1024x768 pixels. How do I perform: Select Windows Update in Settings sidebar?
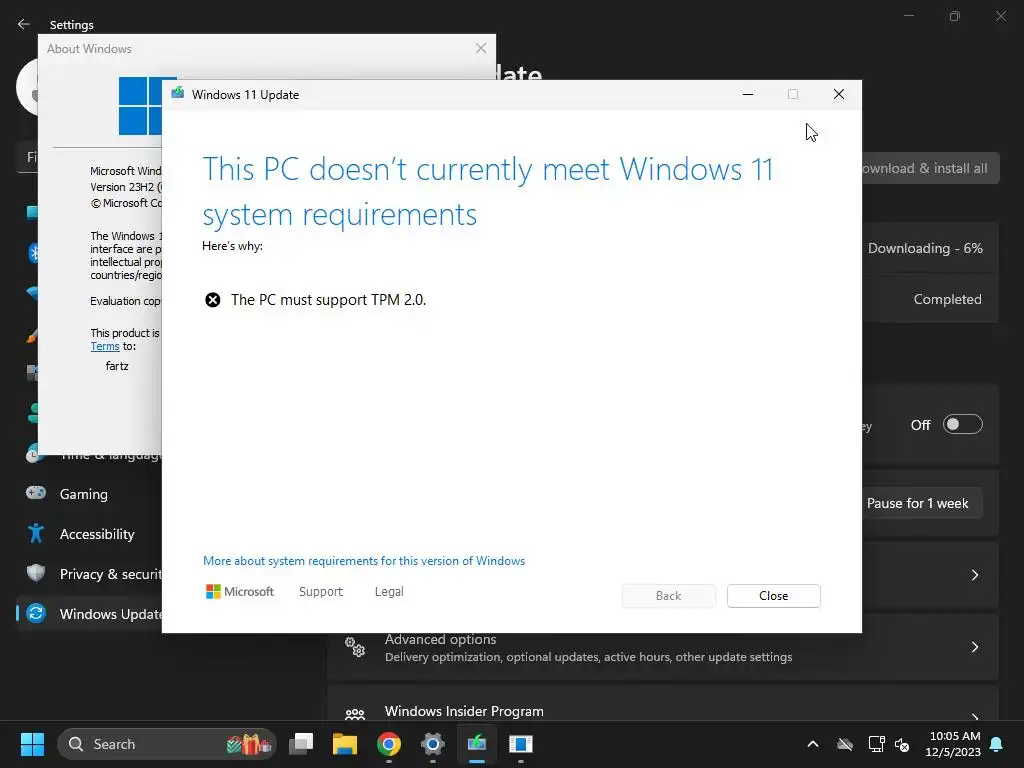pyautogui.click(x=89, y=614)
